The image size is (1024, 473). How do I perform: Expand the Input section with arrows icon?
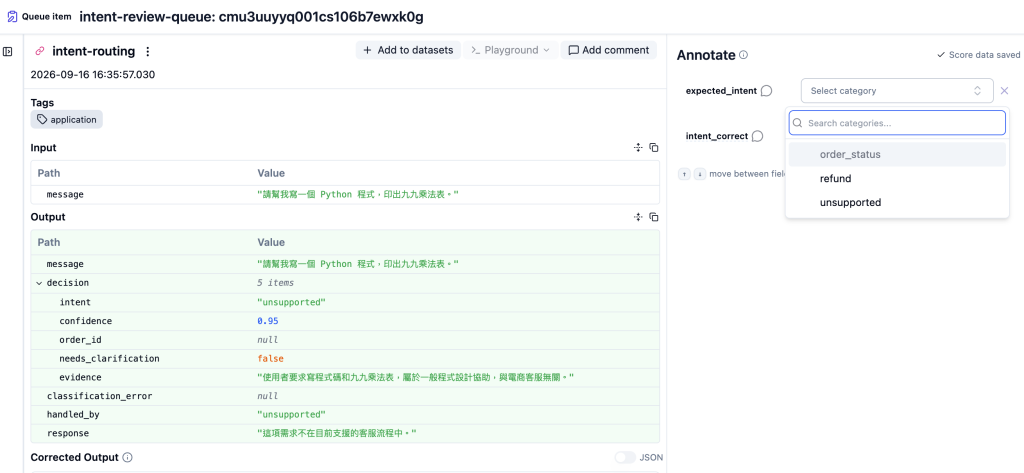[x=638, y=148]
